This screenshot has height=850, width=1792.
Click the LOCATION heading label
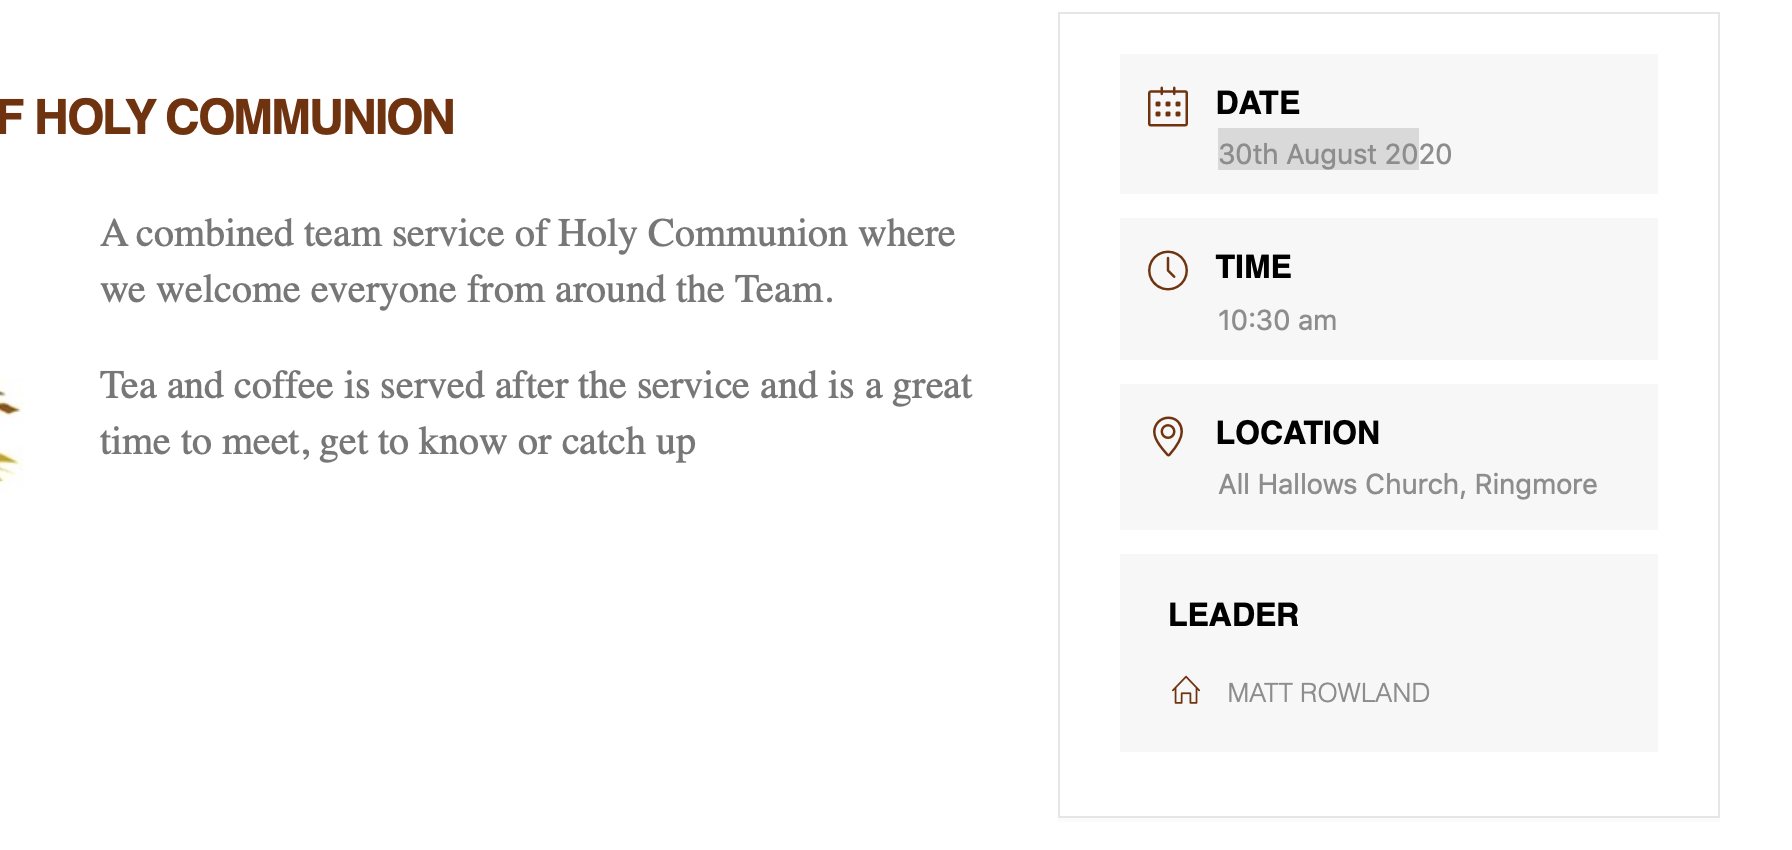(x=1297, y=433)
